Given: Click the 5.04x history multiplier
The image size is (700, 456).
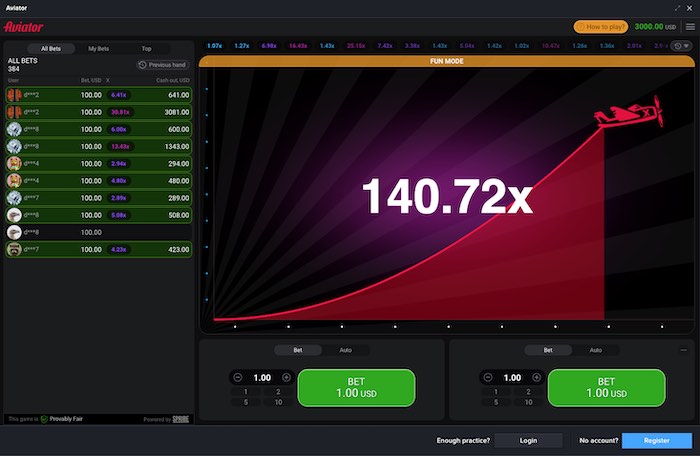Looking at the screenshot, I should (x=467, y=46).
